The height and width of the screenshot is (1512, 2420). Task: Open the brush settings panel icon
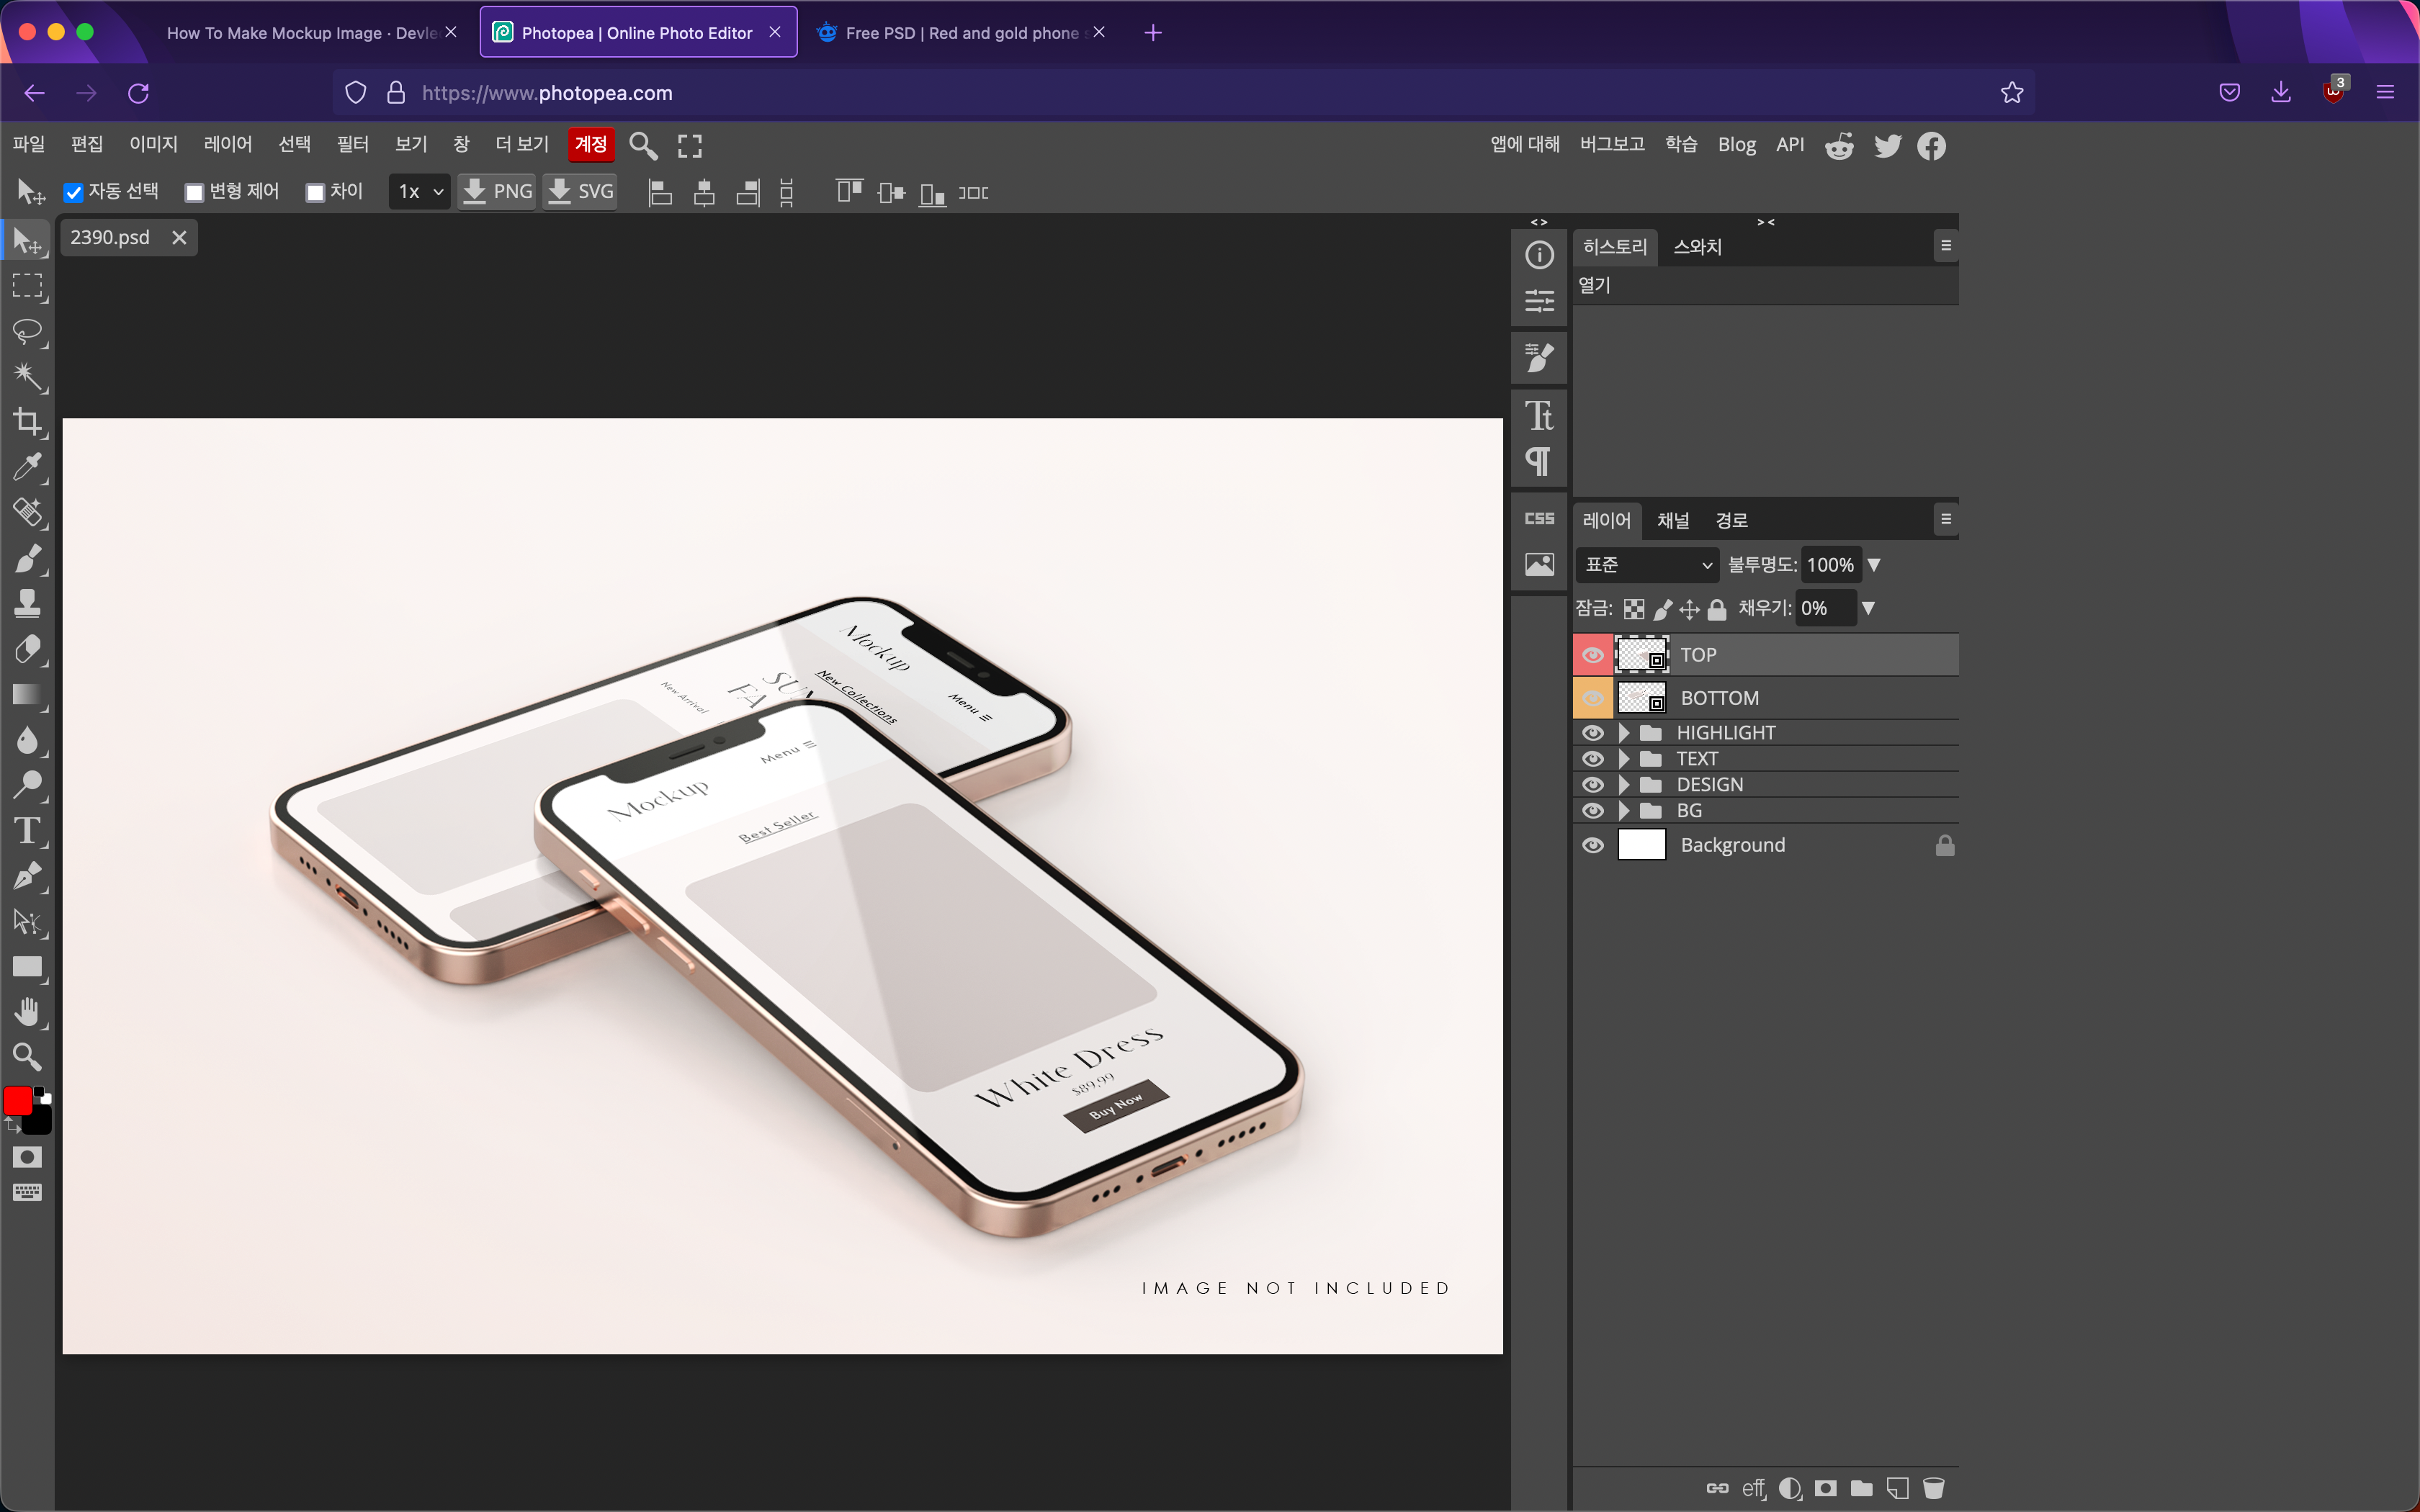[x=1539, y=357]
